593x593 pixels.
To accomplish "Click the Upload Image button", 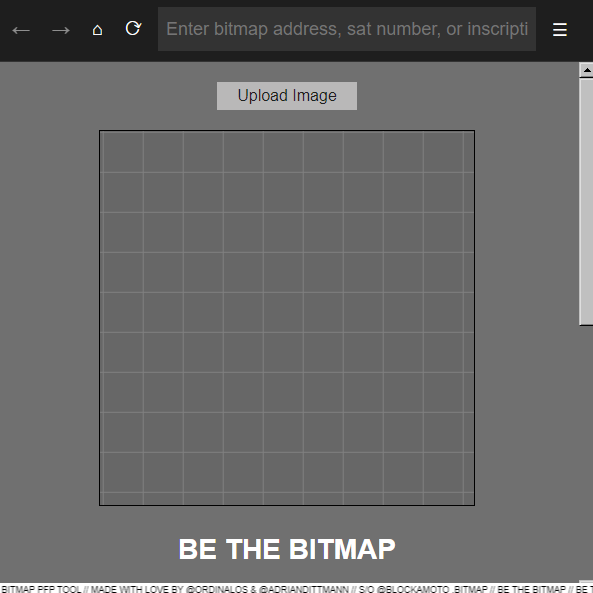I will 287,96.
